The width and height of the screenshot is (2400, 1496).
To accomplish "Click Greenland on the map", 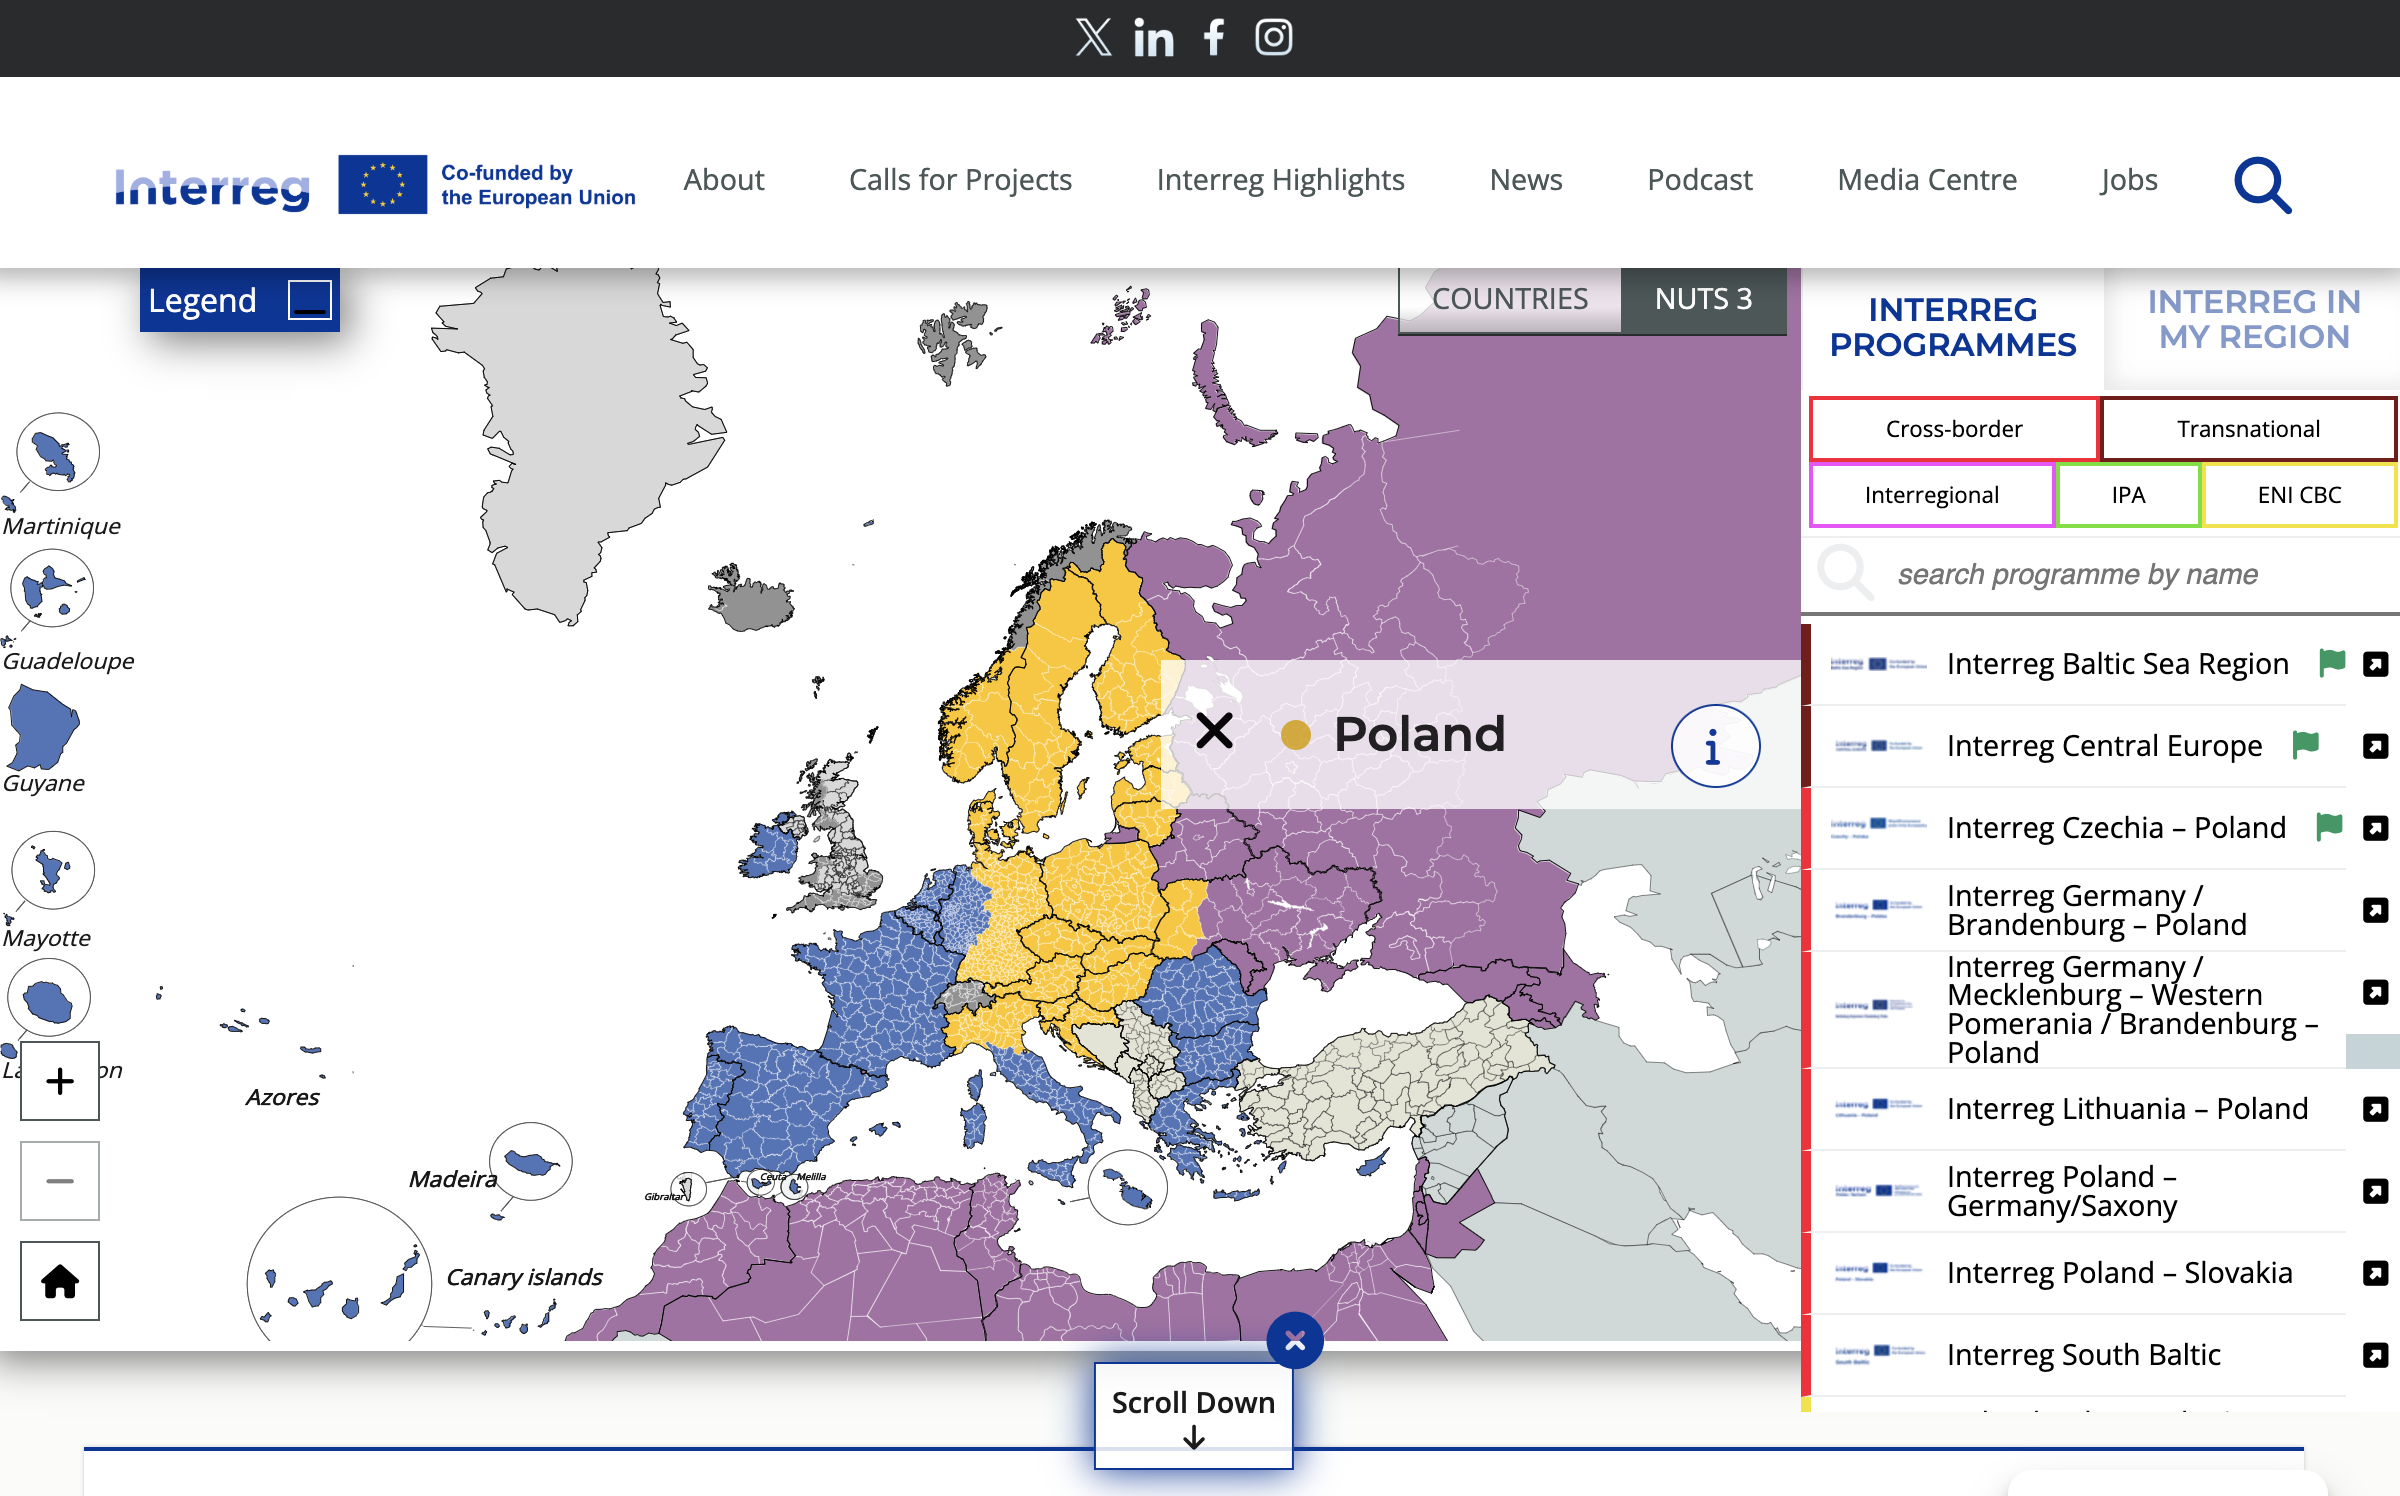I will pyautogui.click(x=580, y=440).
